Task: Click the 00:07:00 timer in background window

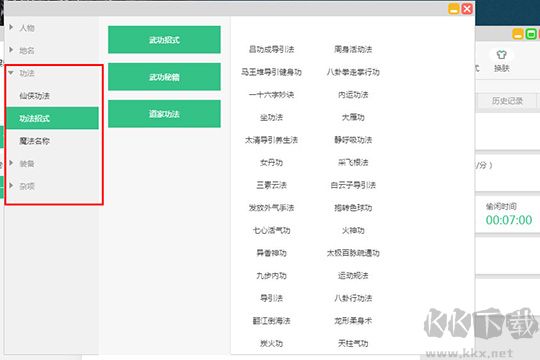Action: coord(509,220)
